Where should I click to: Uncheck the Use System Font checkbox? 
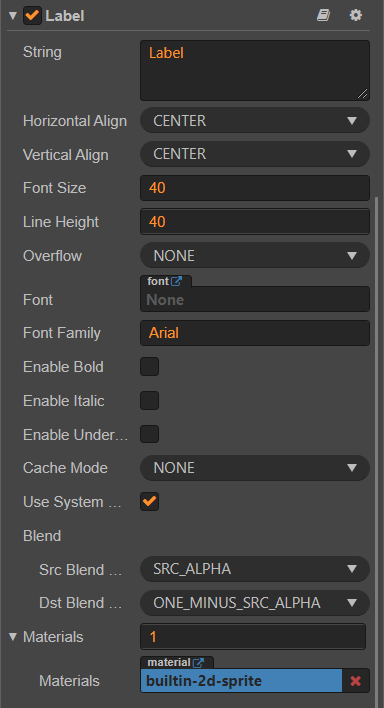pyautogui.click(x=150, y=502)
